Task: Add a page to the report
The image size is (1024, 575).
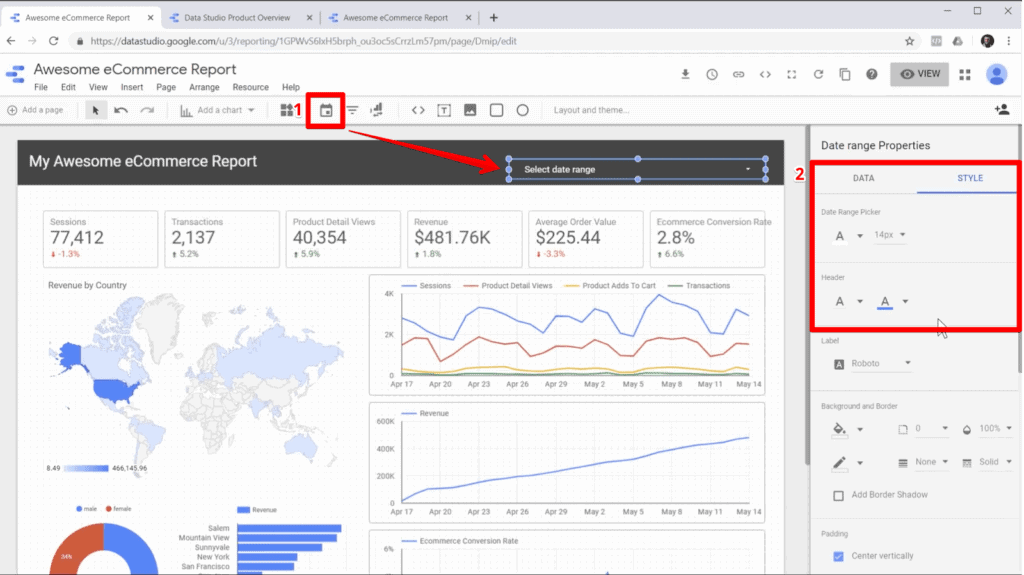Action: [x=35, y=110]
